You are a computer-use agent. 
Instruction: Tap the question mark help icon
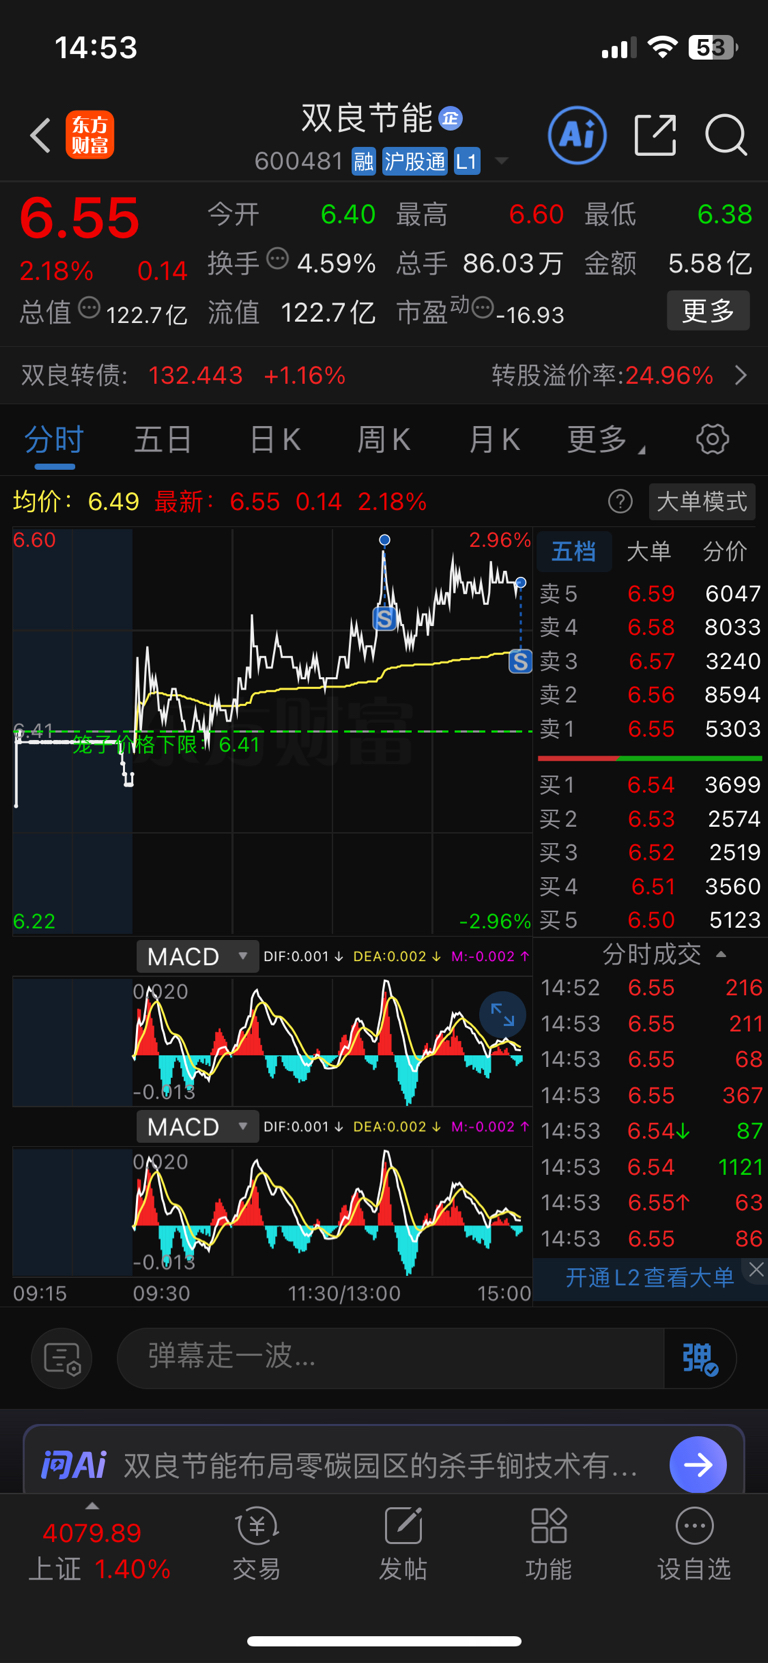[x=620, y=501]
